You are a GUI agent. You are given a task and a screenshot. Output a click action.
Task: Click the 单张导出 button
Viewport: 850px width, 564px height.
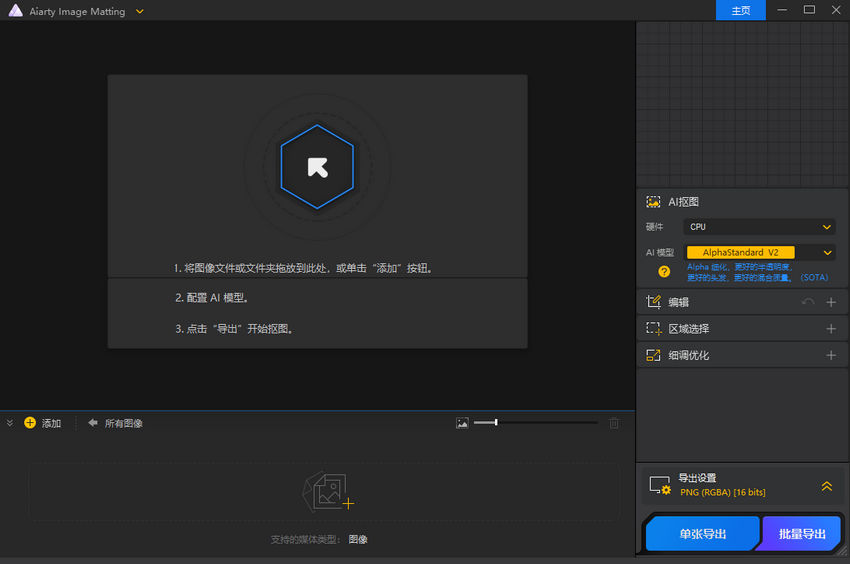[703, 534]
